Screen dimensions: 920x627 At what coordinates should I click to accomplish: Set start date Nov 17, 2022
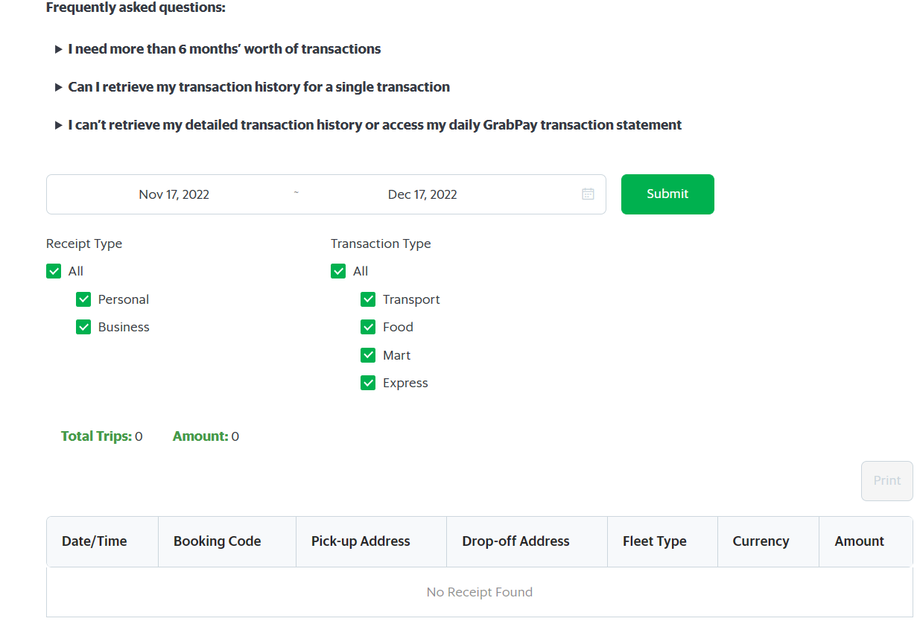pos(174,194)
